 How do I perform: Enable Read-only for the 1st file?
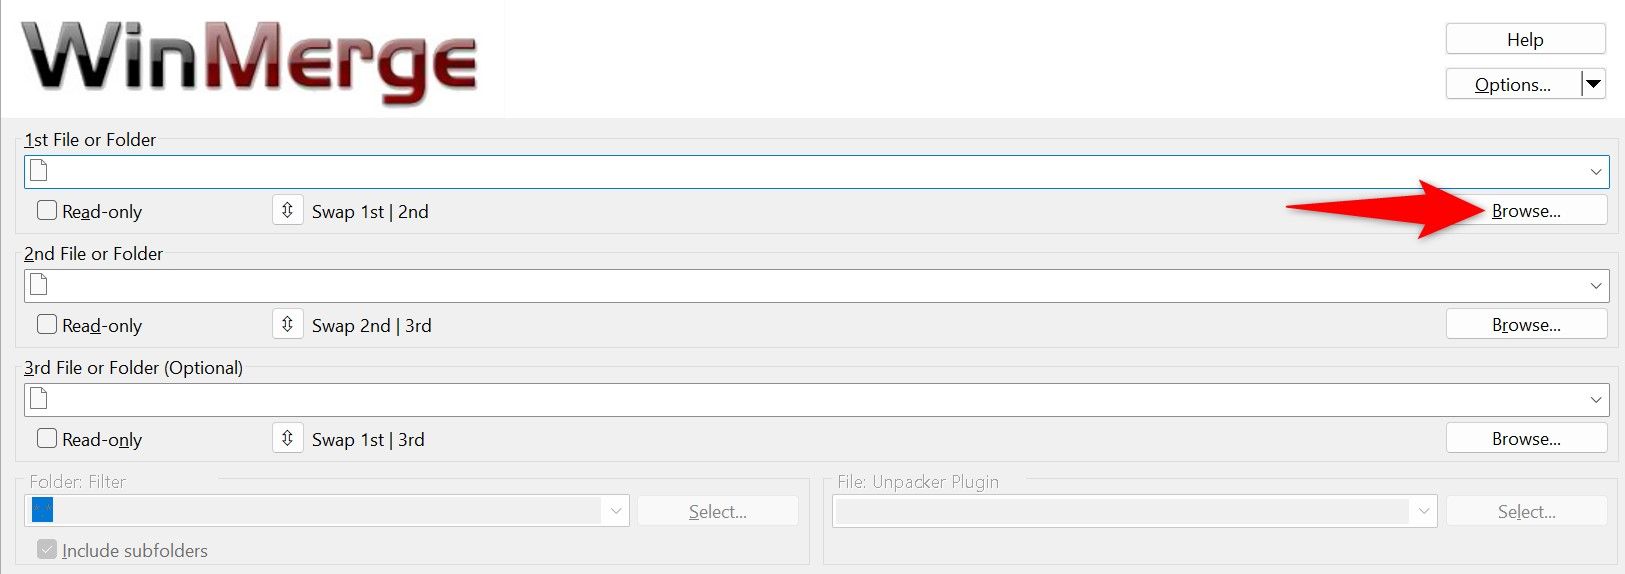(47, 211)
